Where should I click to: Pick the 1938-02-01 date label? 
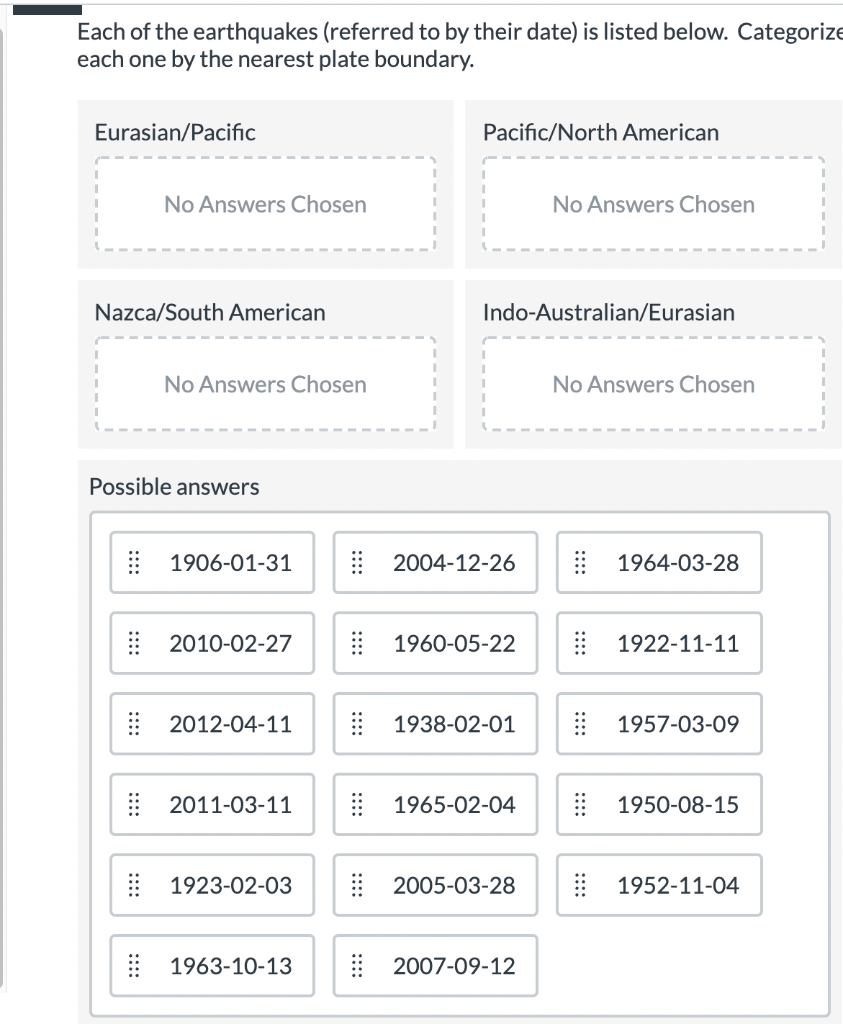tap(454, 724)
